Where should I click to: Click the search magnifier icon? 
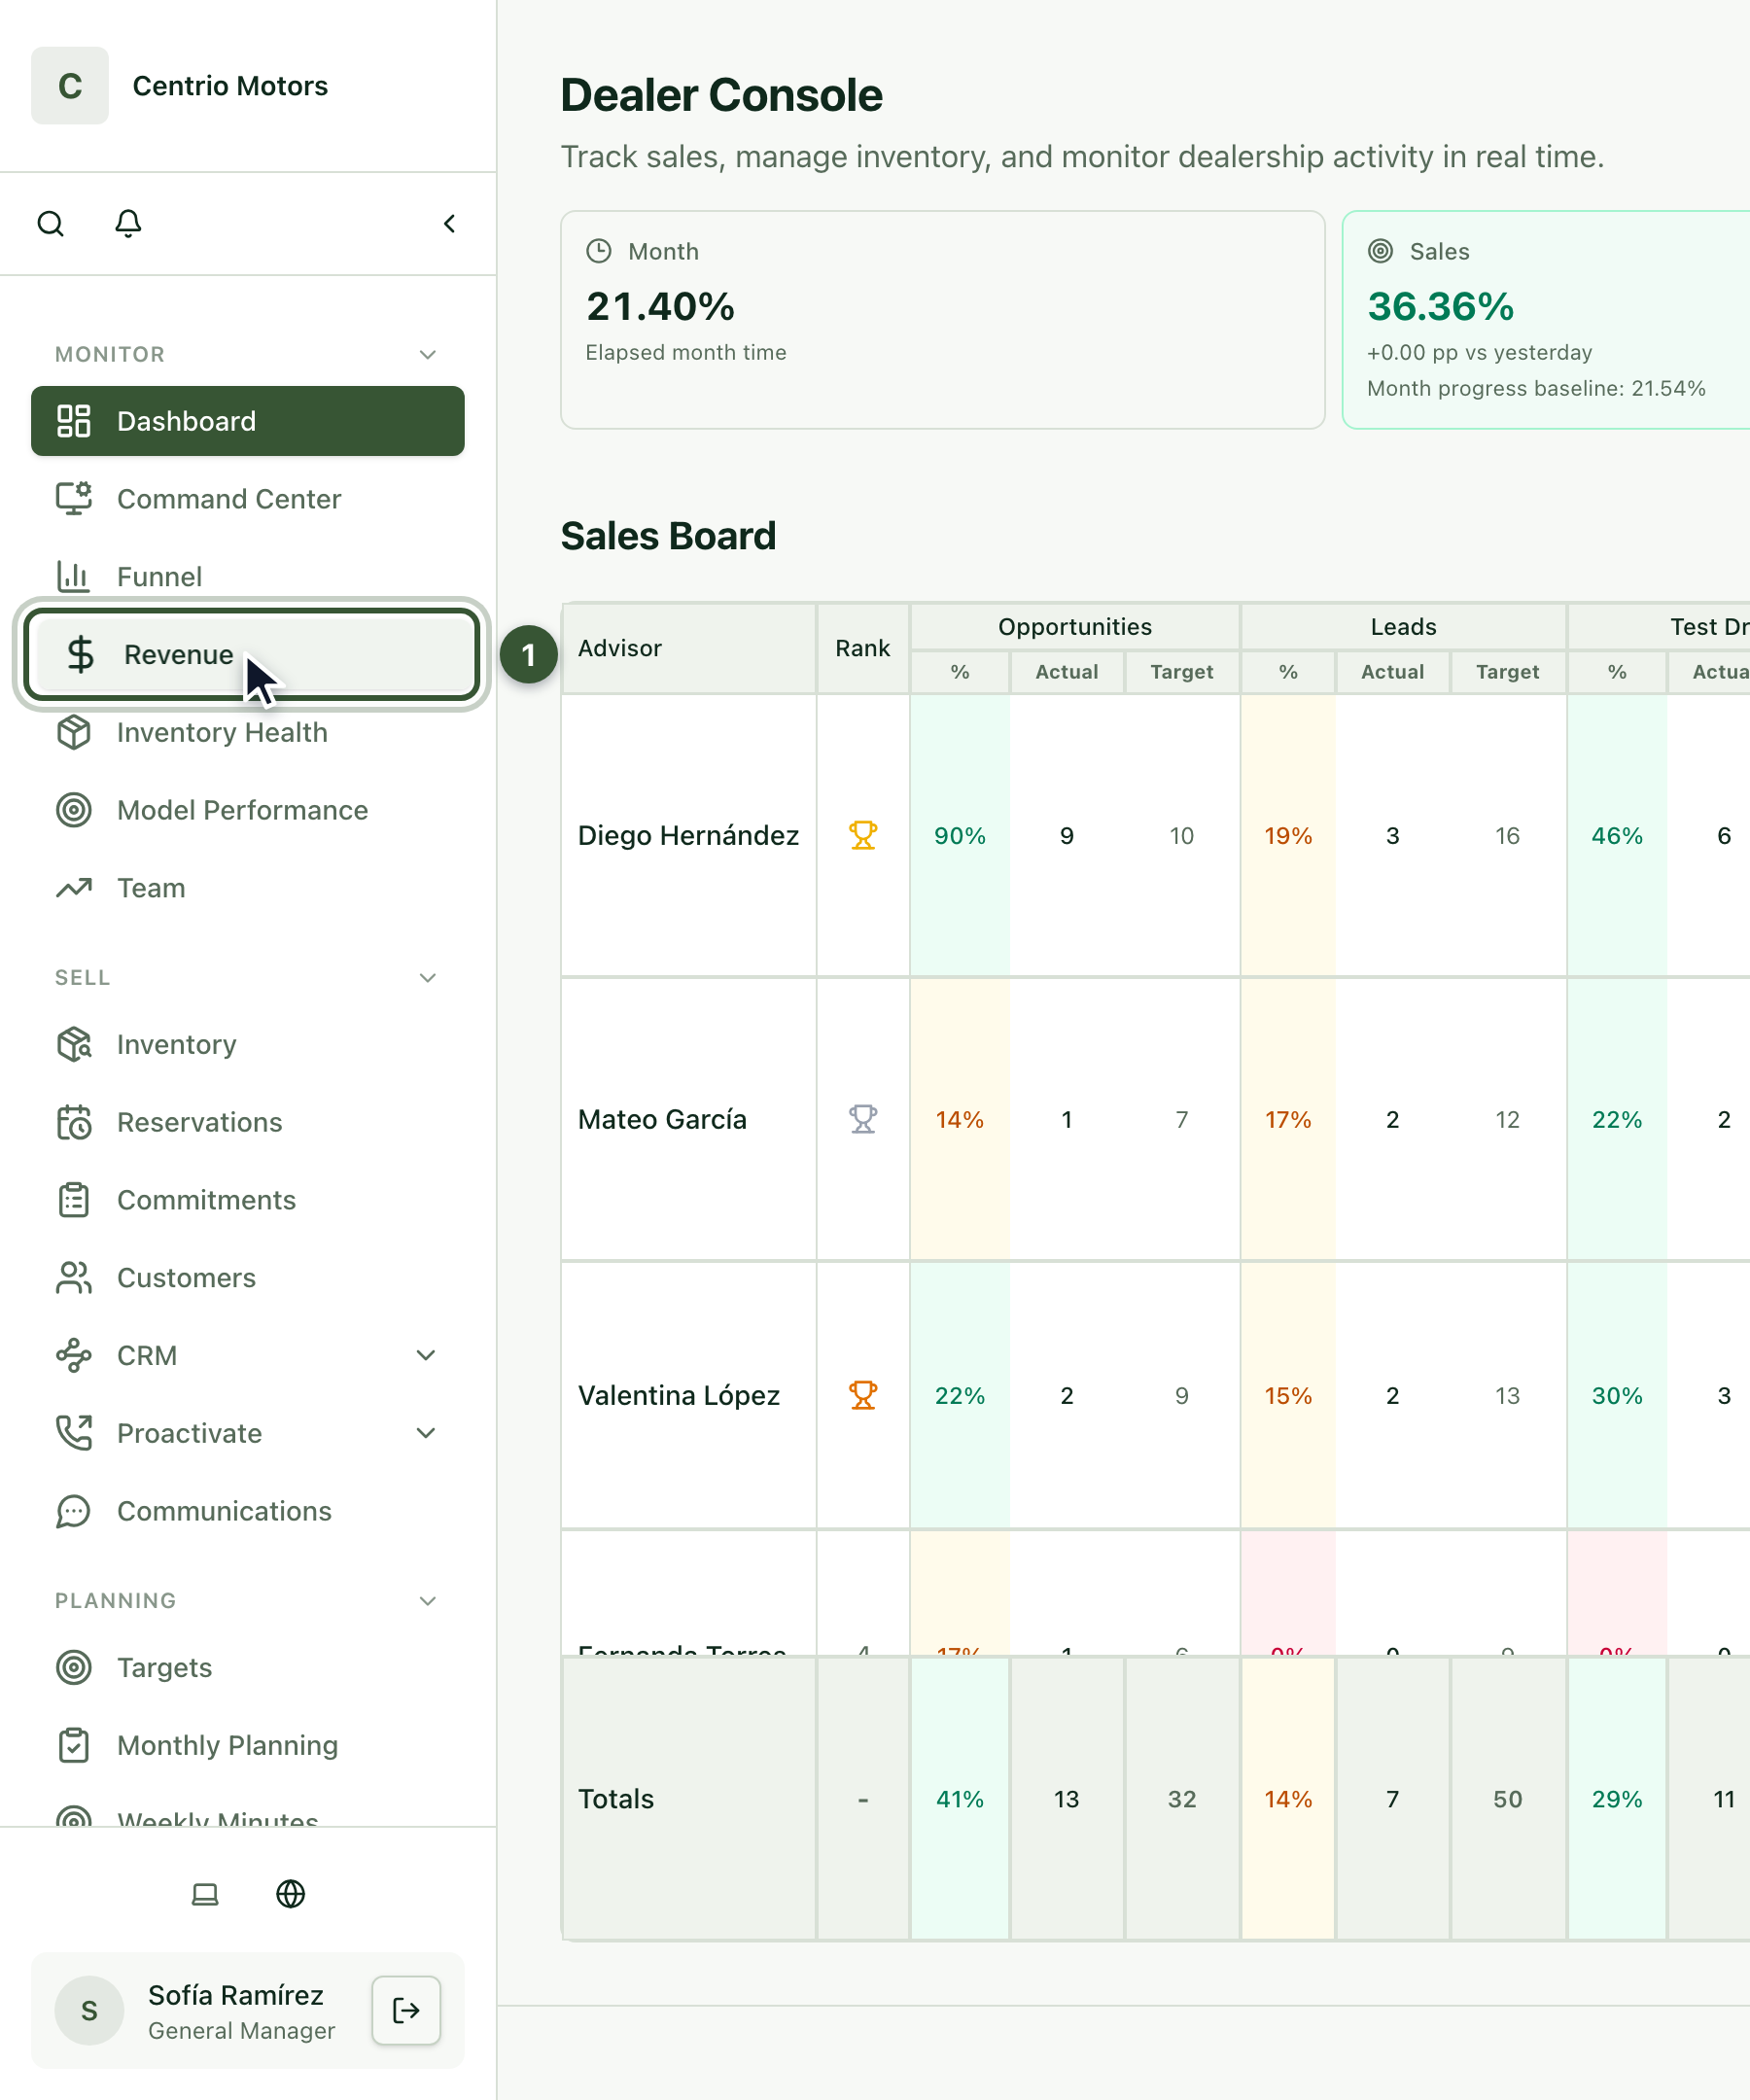[x=50, y=223]
